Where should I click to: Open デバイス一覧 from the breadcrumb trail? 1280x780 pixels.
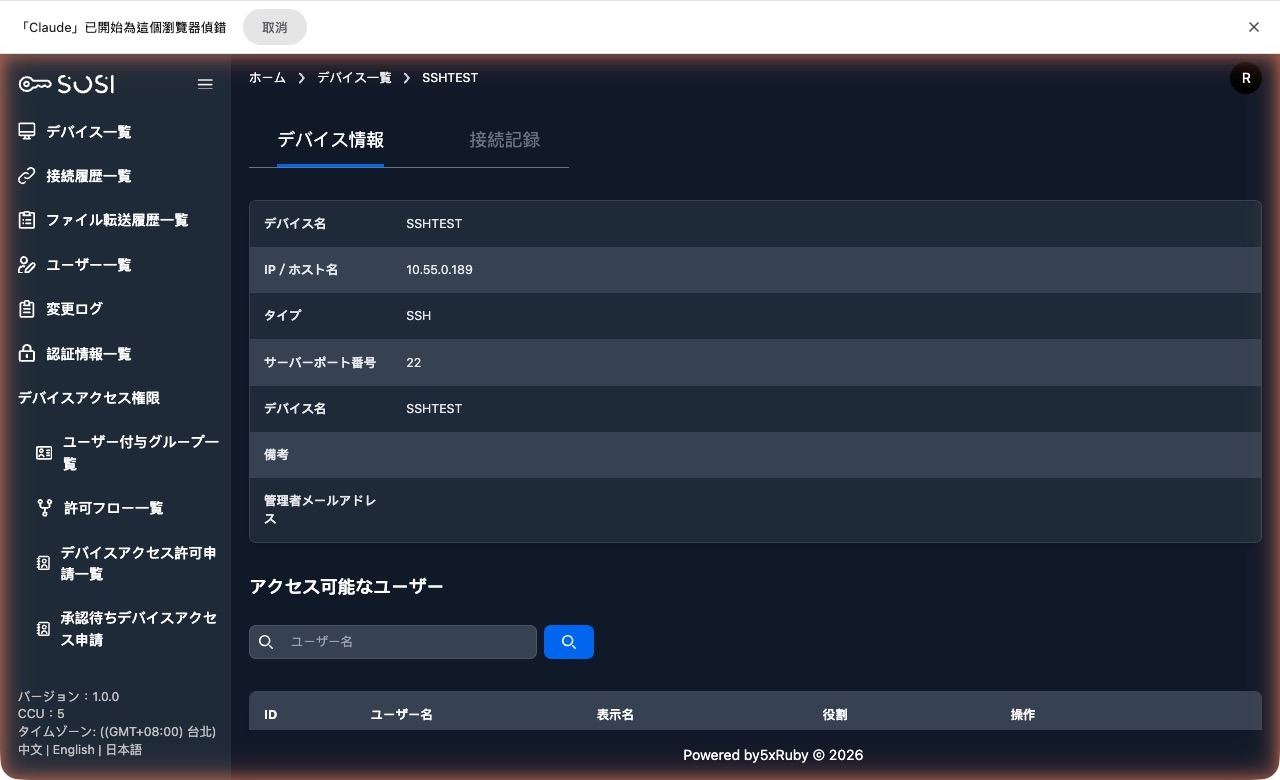tap(354, 77)
